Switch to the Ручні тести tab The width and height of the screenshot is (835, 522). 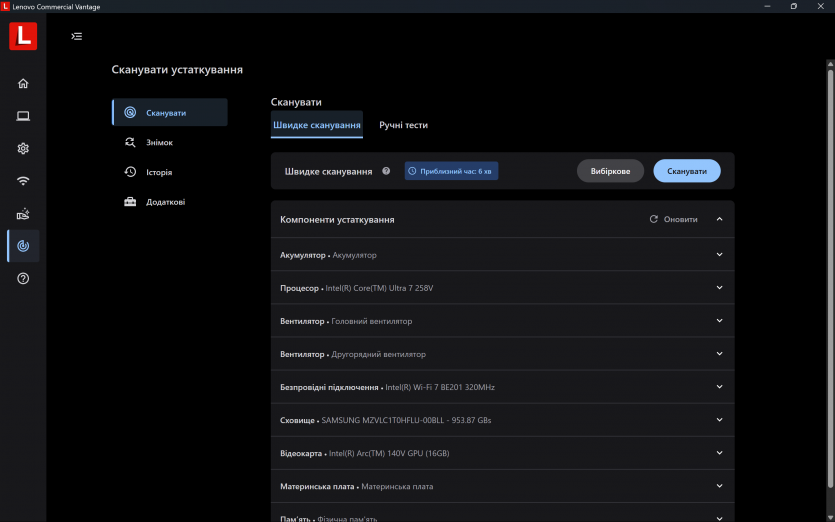click(x=403, y=125)
